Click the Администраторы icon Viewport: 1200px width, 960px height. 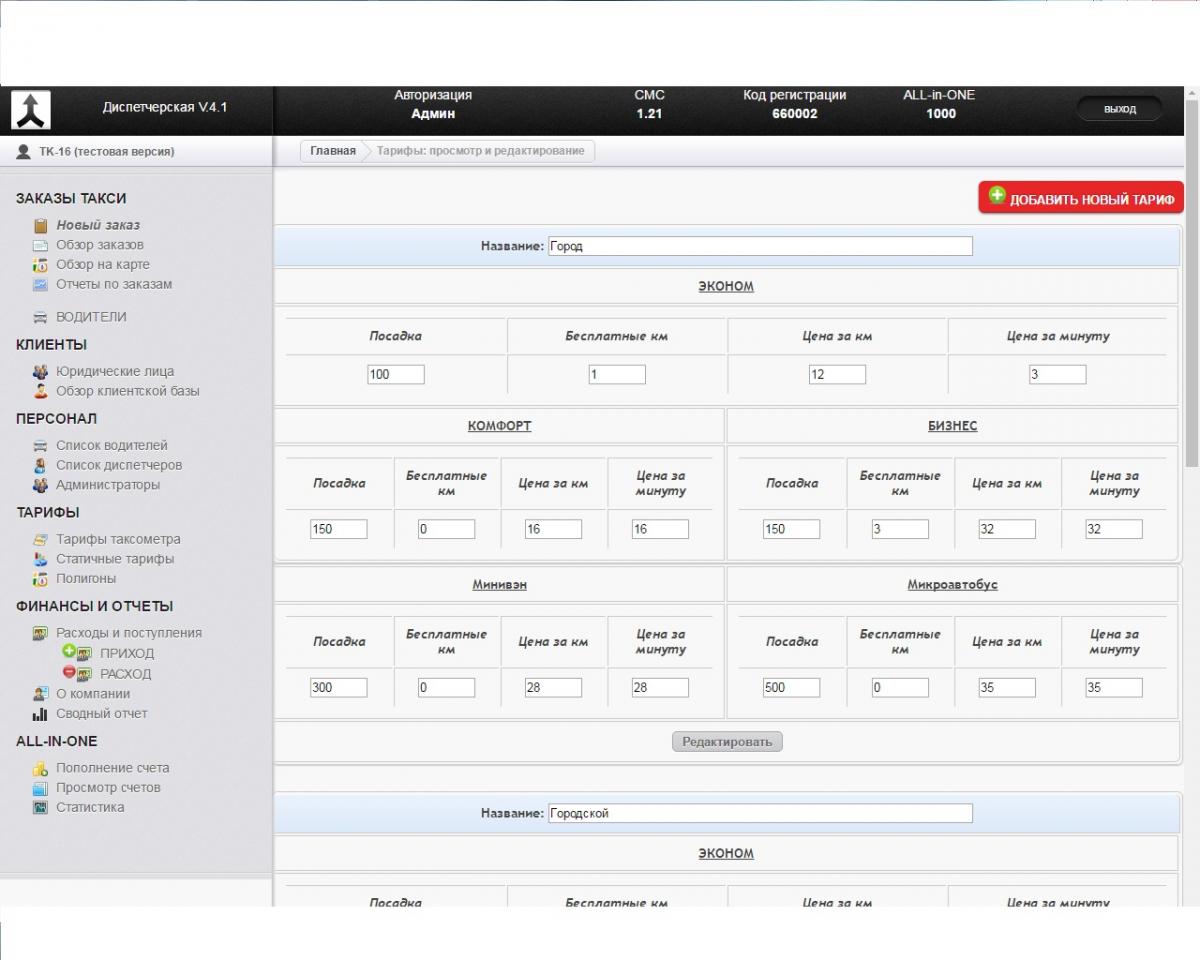pyautogui.click(x=40, y=485)
